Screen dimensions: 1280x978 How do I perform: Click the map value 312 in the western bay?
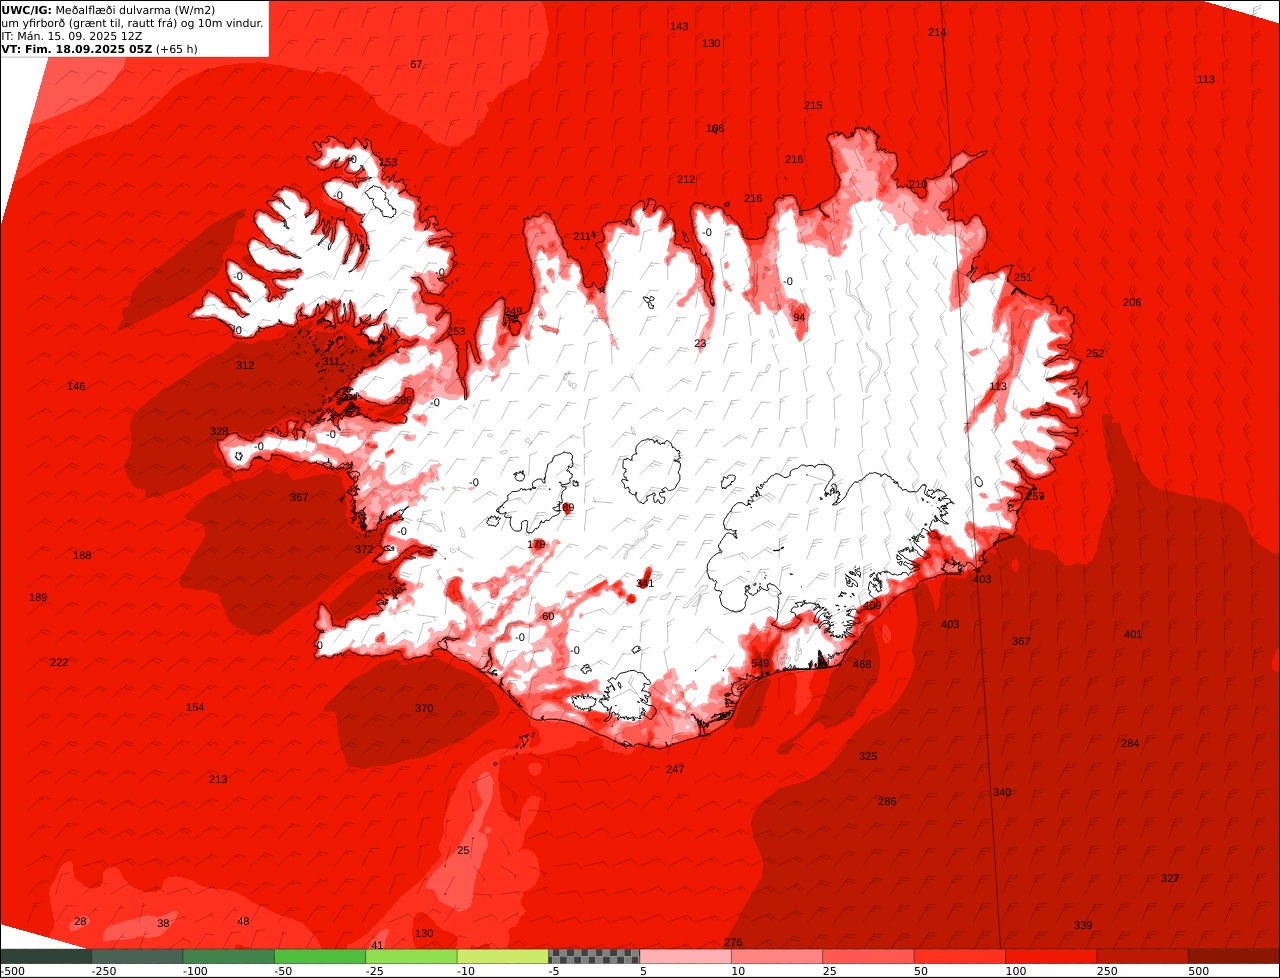[x=245, y=365]
